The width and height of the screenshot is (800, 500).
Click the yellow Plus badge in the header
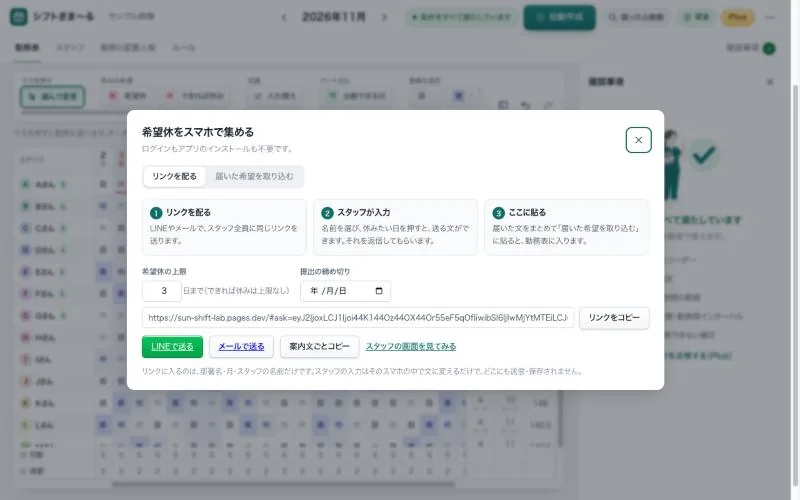tap(737, 17)
